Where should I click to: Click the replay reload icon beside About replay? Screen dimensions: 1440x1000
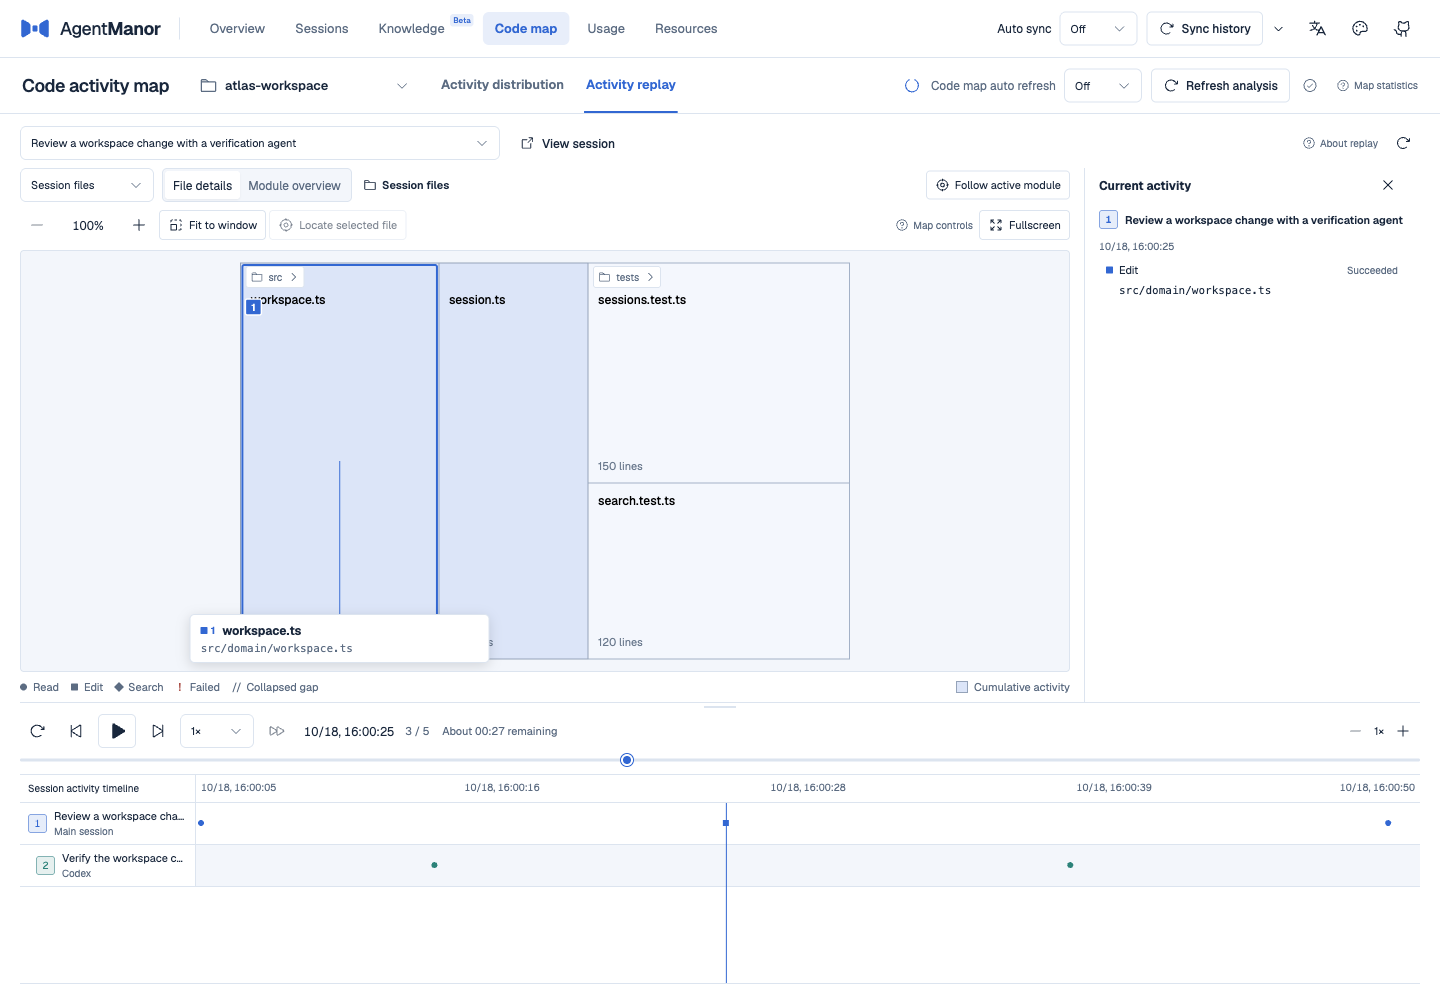pos(1403,143)
